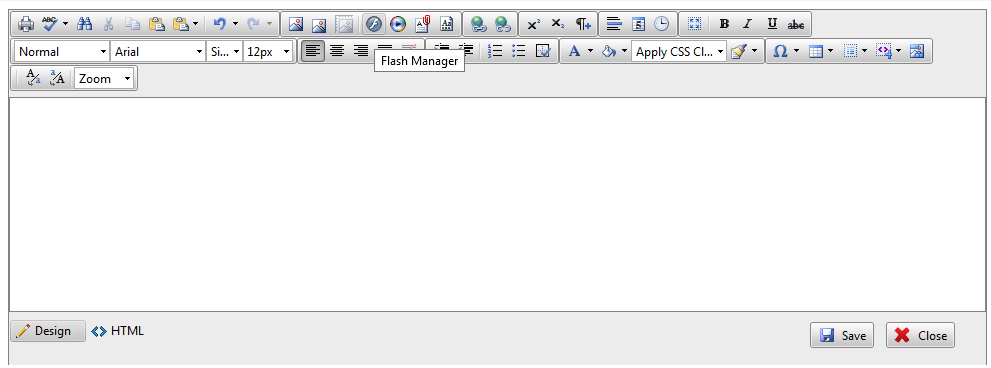Image resolution: width=991 pixels, height=368 pixels.
Task: Toggle Superscript x² formatting
Action: pyautogui.click(x=534, y=24)
